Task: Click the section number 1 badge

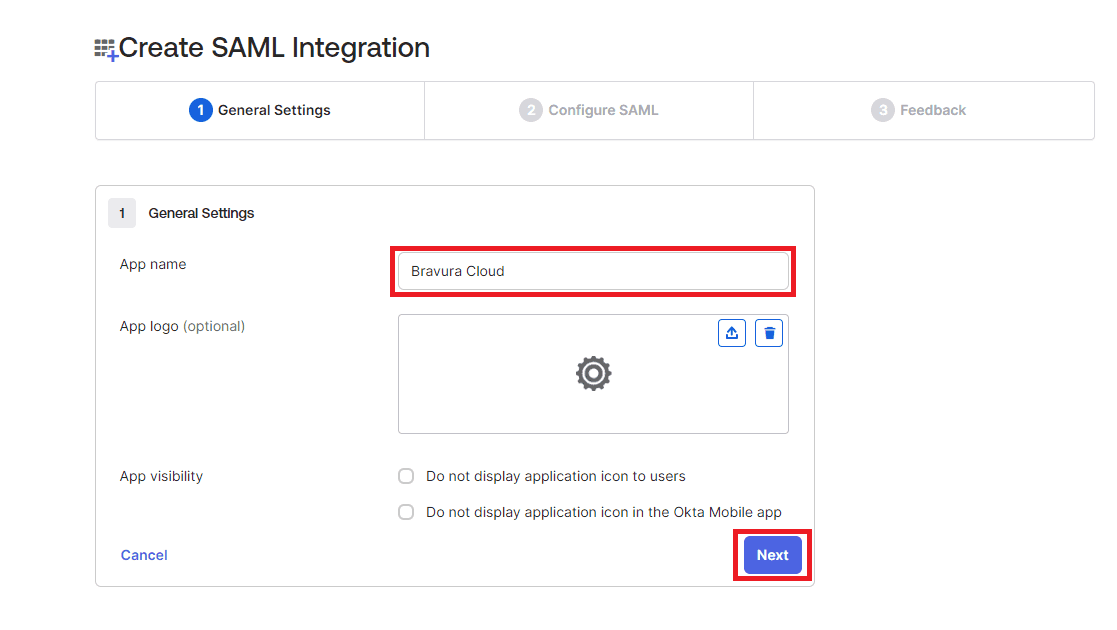Action: 122,213
